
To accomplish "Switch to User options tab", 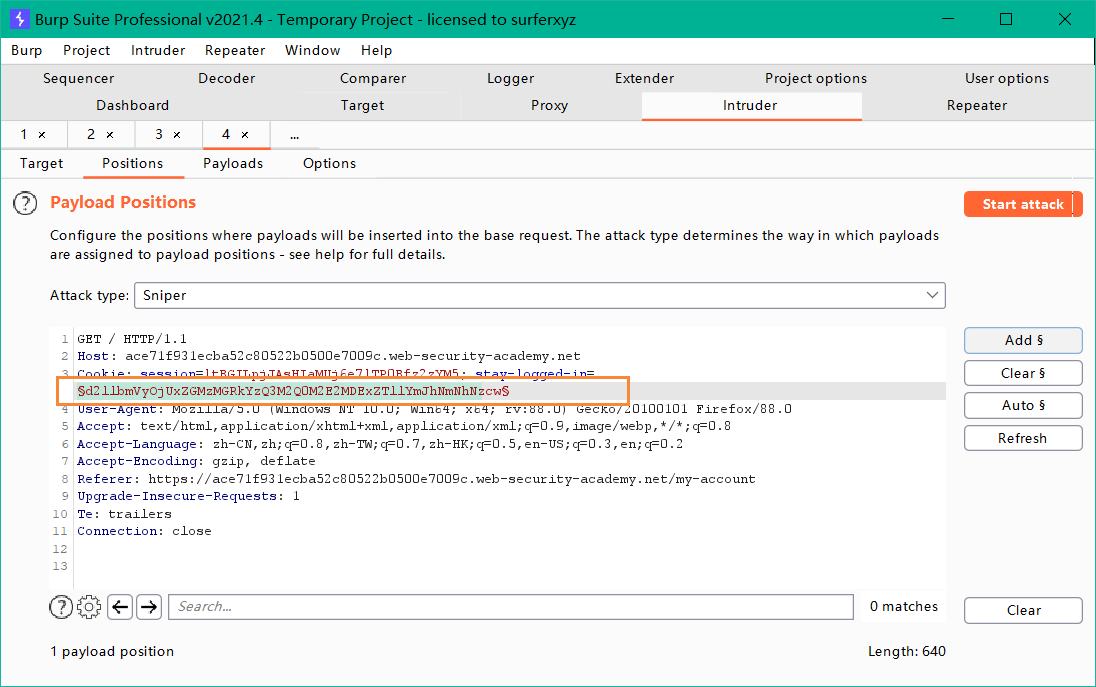I will click(x=1007, y=78).
